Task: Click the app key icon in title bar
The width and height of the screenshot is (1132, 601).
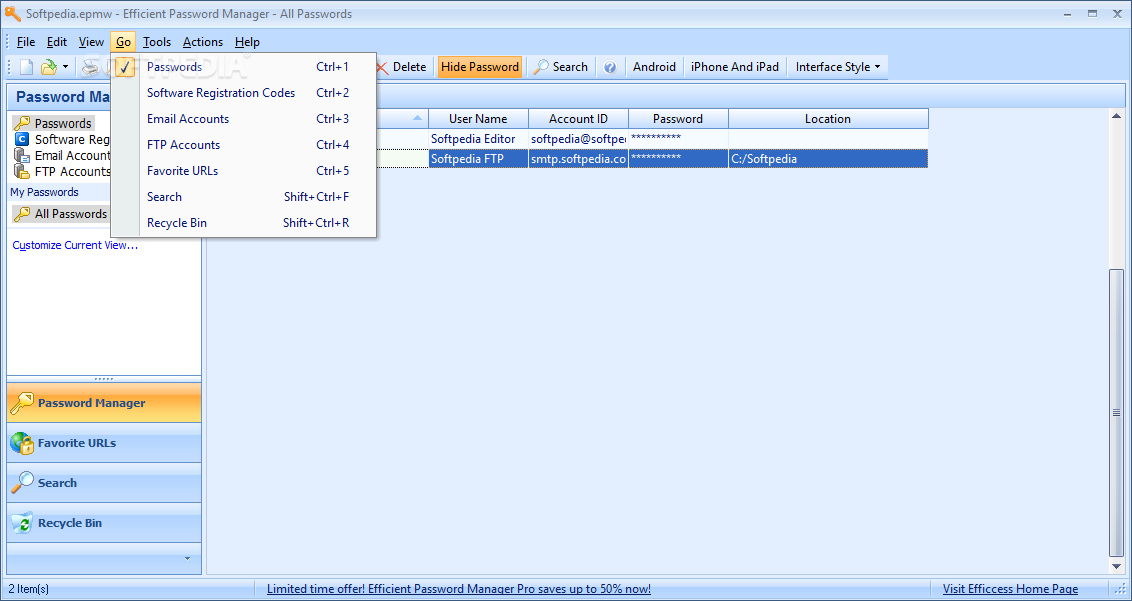Action: coord(12,13)
